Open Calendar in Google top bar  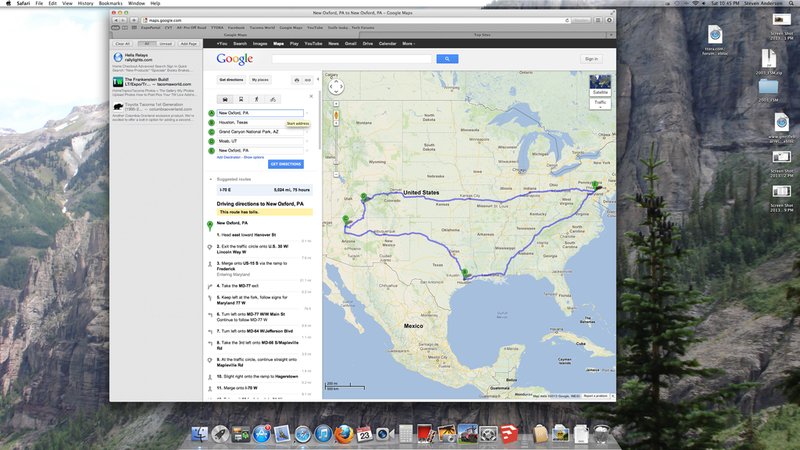[x=388, y=44]
